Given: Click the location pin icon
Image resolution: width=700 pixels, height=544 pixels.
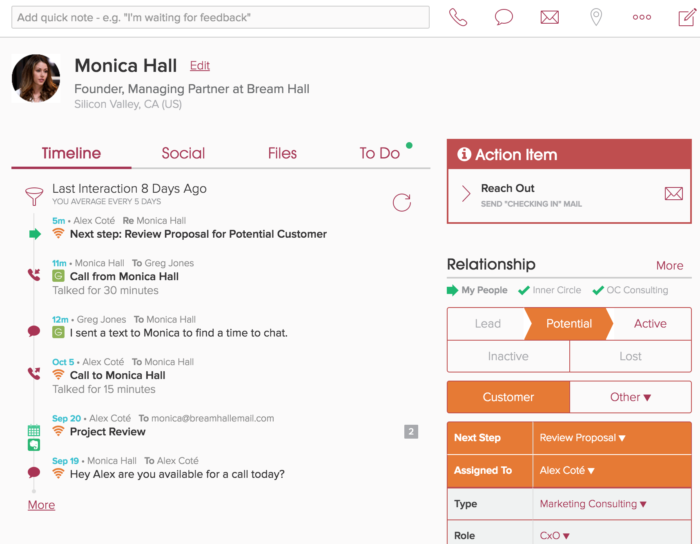Looking at the screenshot, I should tap(596, 17).
